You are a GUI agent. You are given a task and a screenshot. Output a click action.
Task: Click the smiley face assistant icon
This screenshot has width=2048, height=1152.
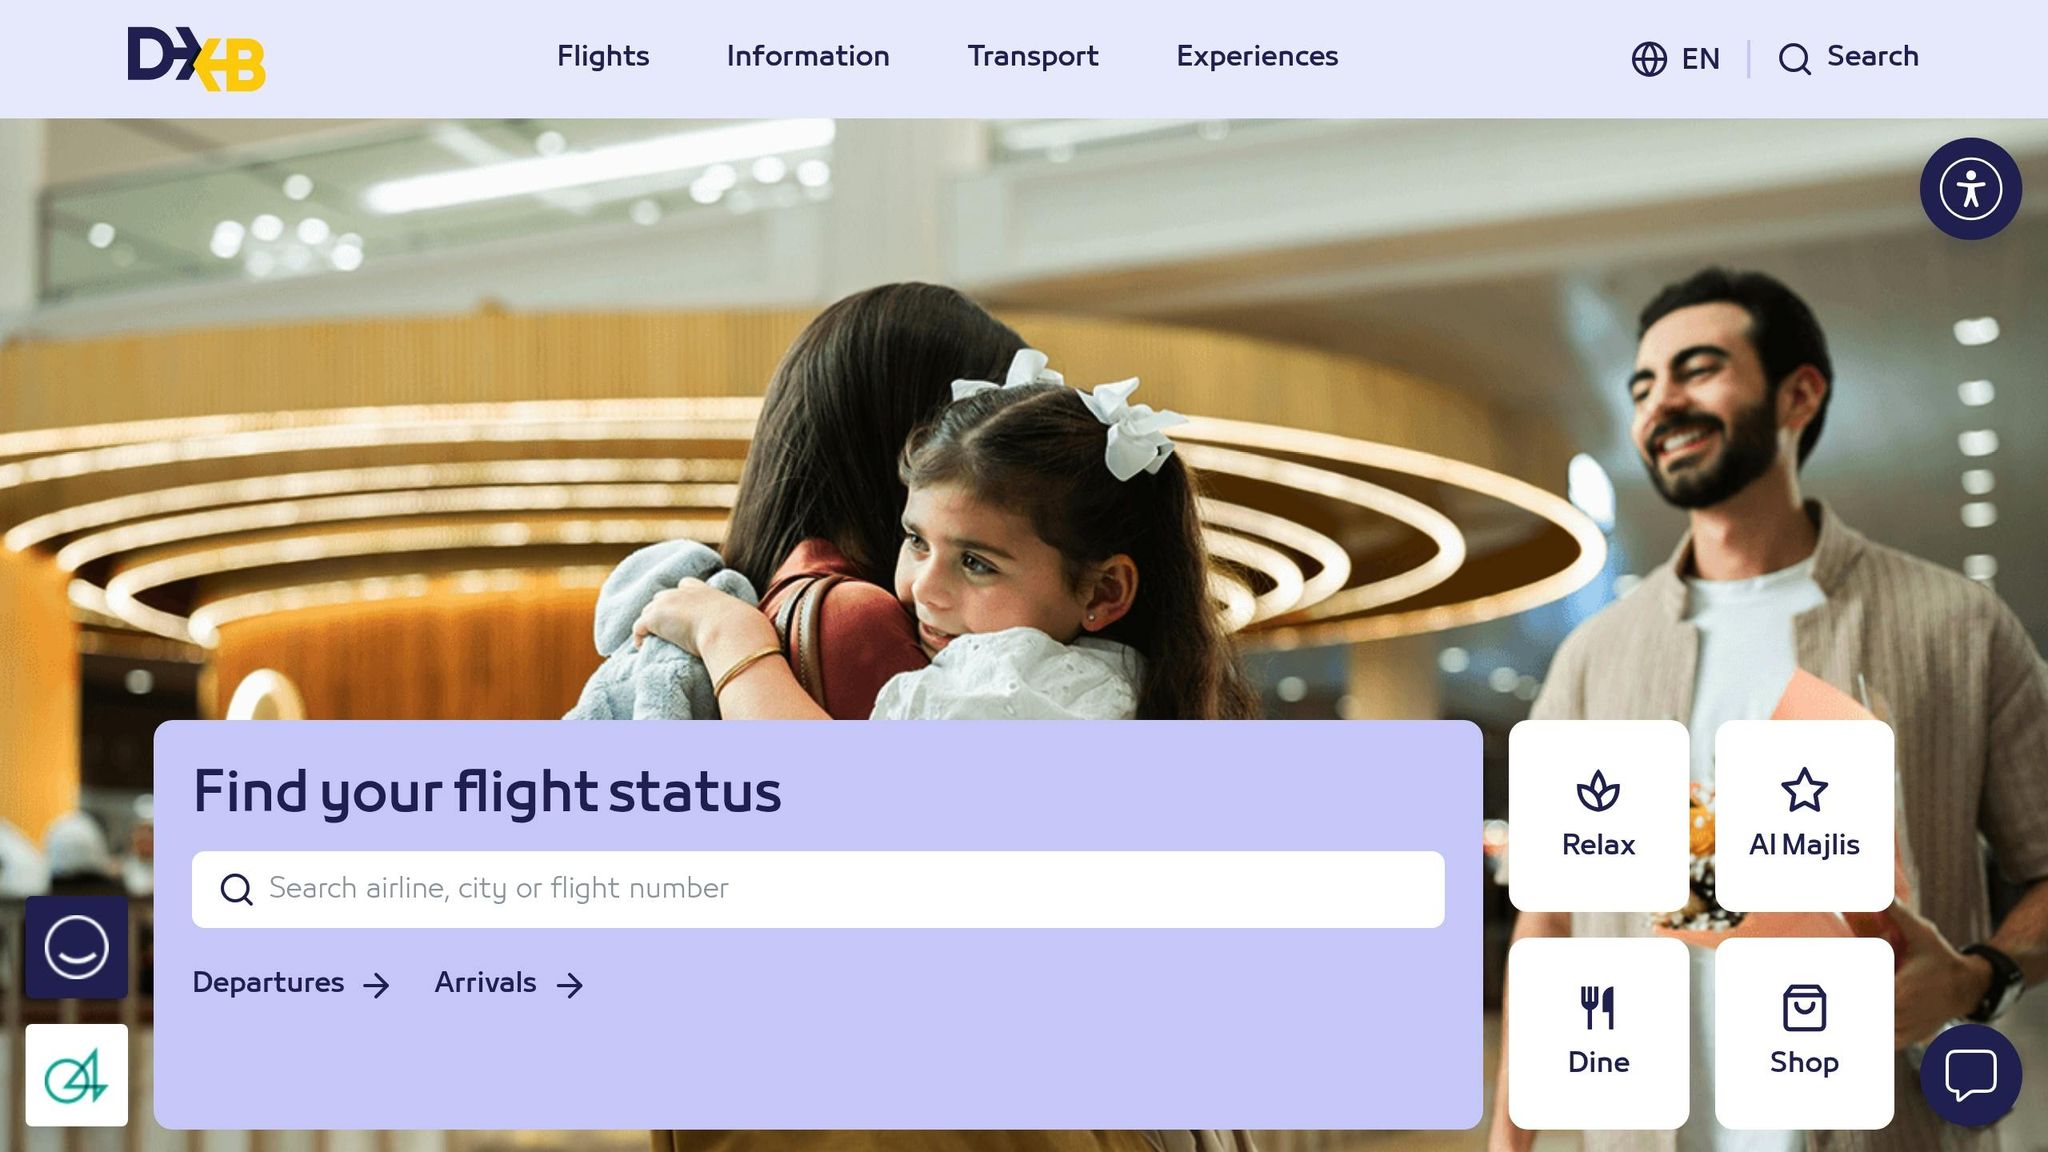(76, 947)
